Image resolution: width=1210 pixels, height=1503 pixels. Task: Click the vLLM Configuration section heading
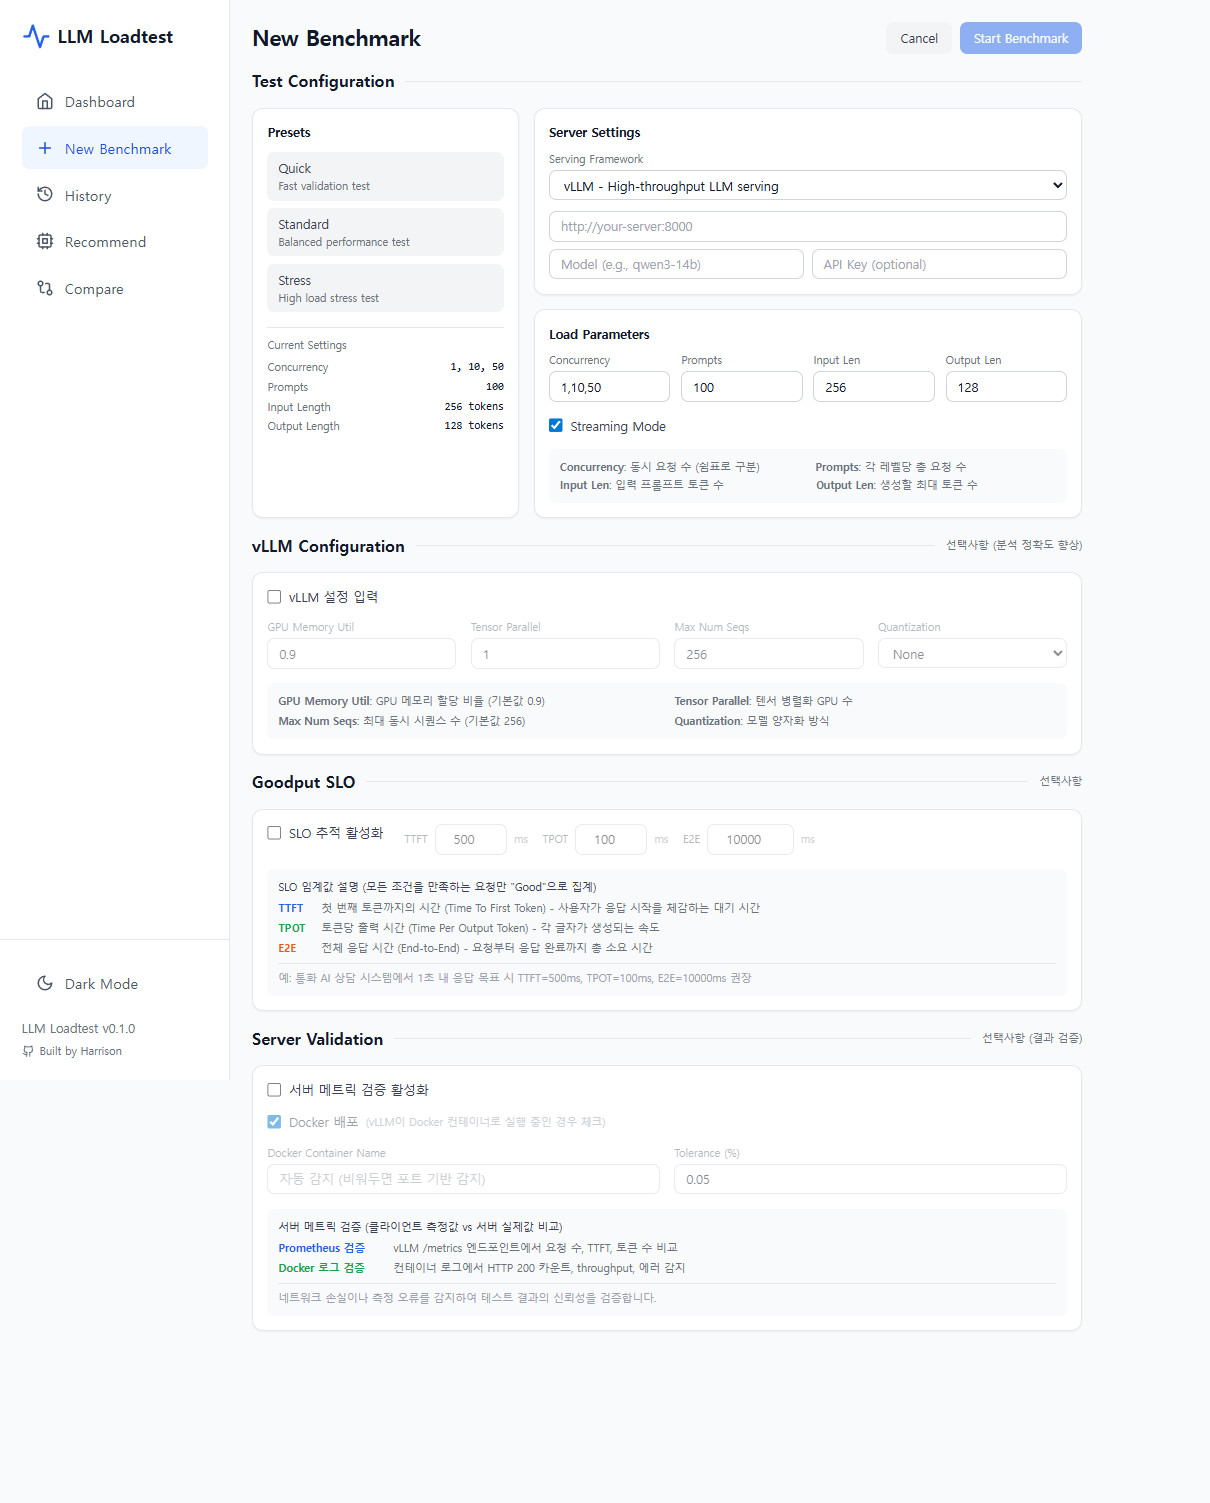coord(328,546)
